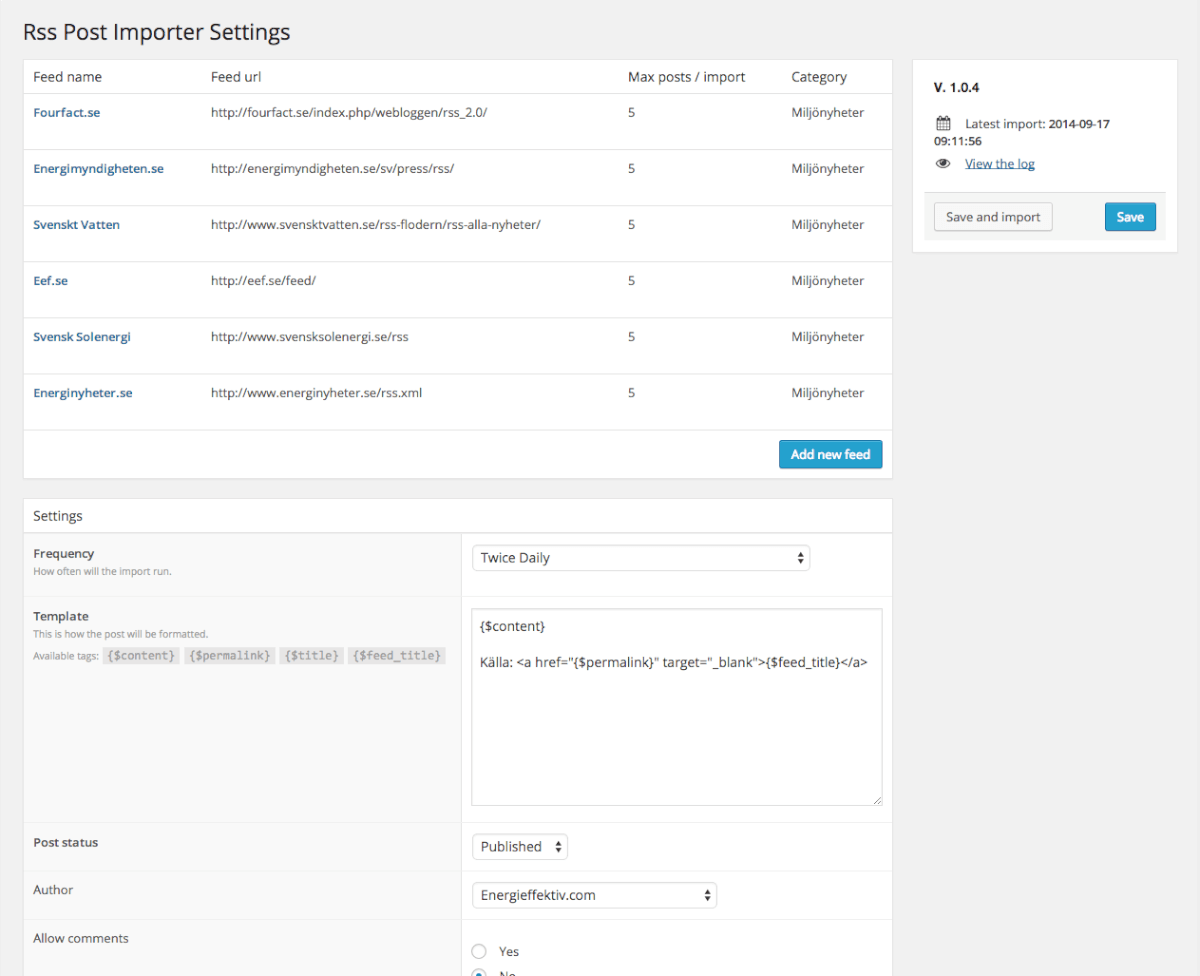Click the calendar icon beside Latest import
The width and height of the screenshot is (1200, 976).
coord(942,123)
